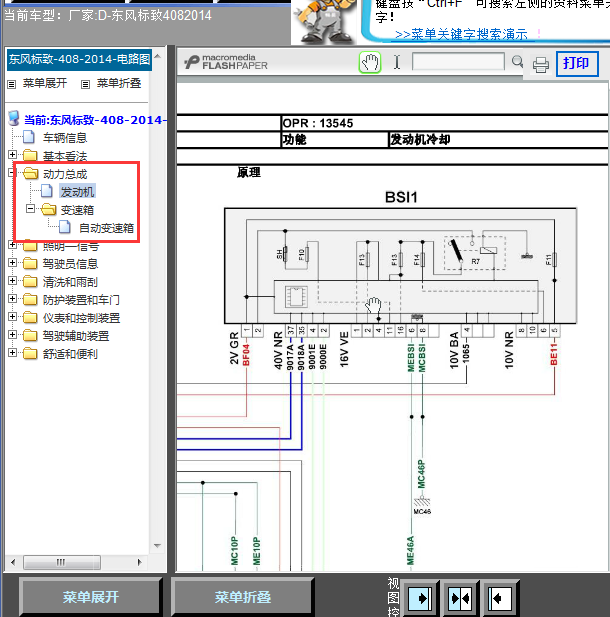This screenshot has width=610, height=617.
Task: Select the 清洗和雨刮 tree label
Action: pyautogui.click(x=70, y=282)
